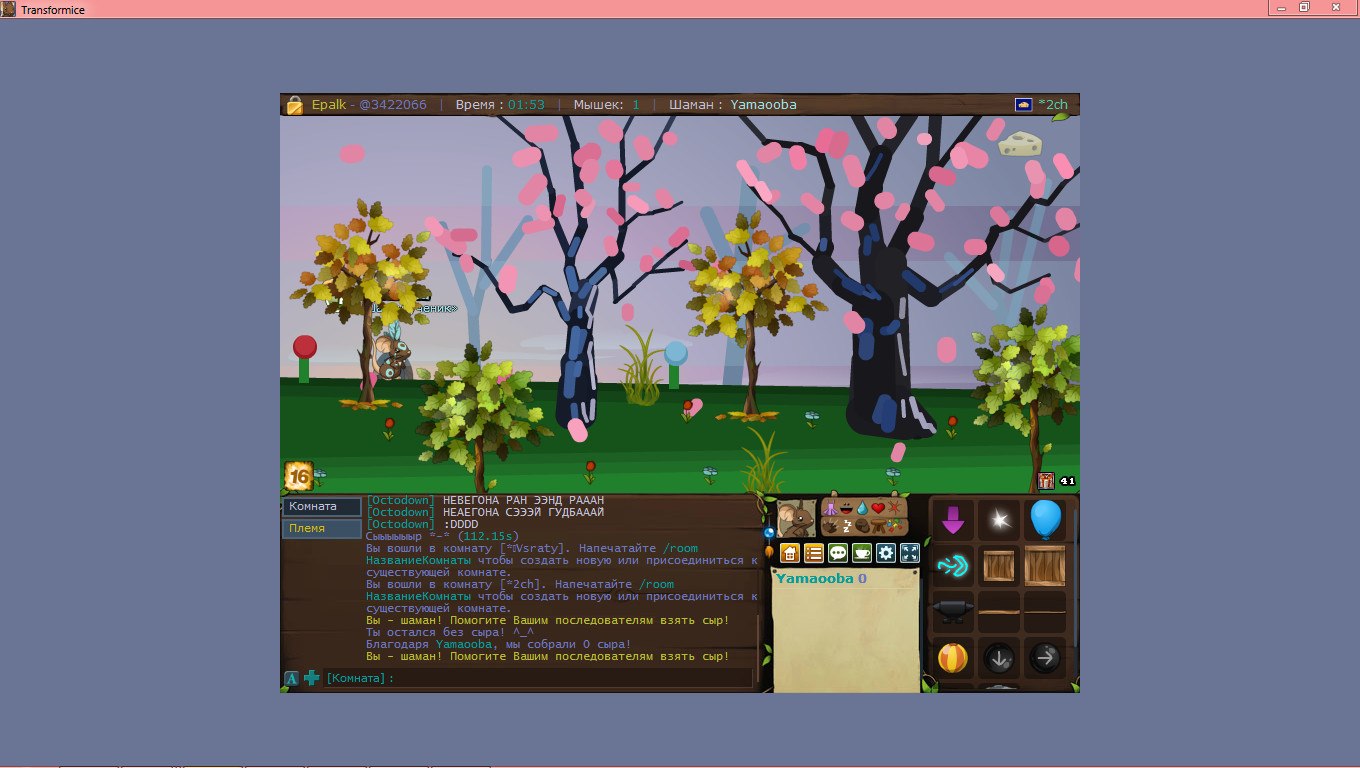
Task: Switch to the Комната chat tab
Action: 321,507
